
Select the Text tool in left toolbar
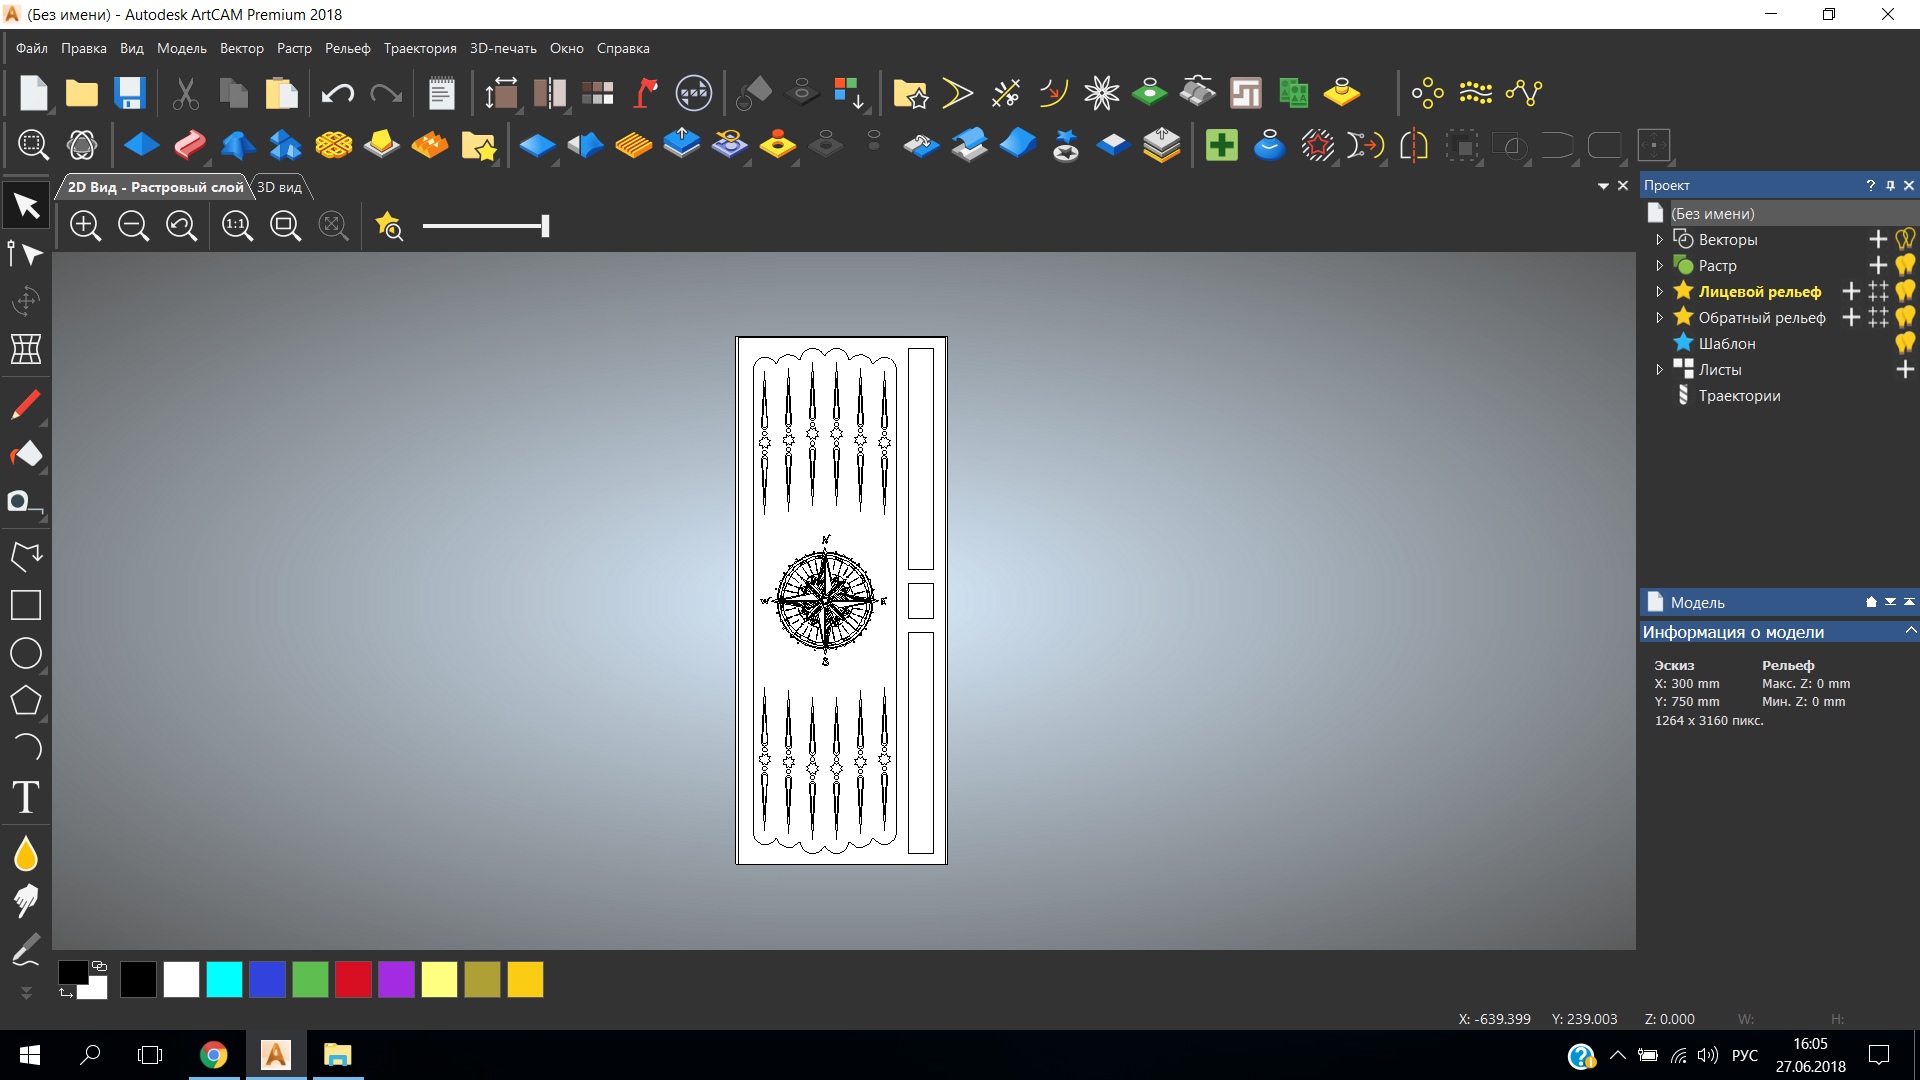point(26,798)
